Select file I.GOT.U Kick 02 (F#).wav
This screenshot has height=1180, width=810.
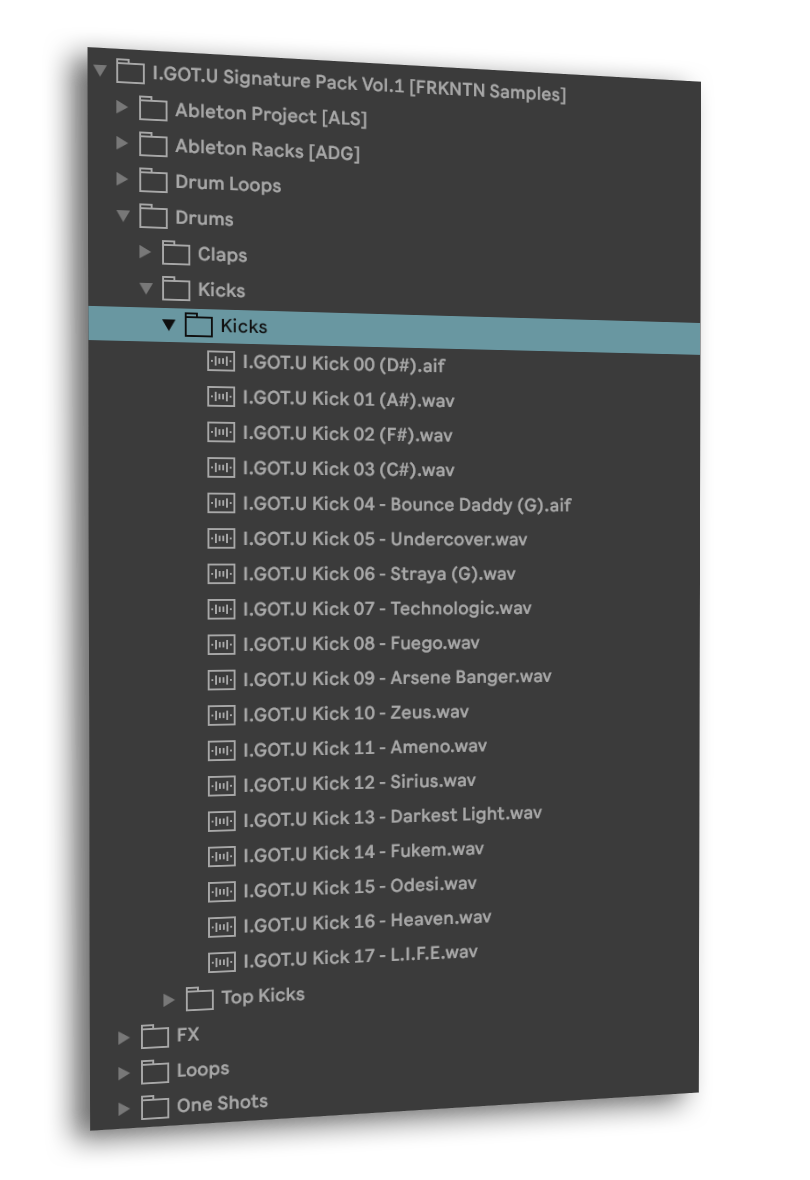point(347,434)
